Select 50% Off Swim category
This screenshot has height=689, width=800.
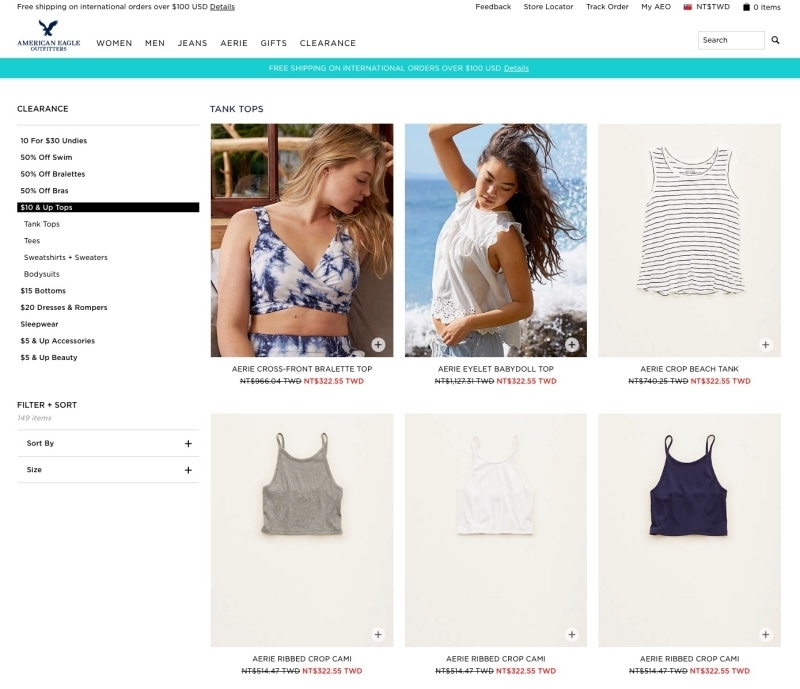(x=46, y=157)
